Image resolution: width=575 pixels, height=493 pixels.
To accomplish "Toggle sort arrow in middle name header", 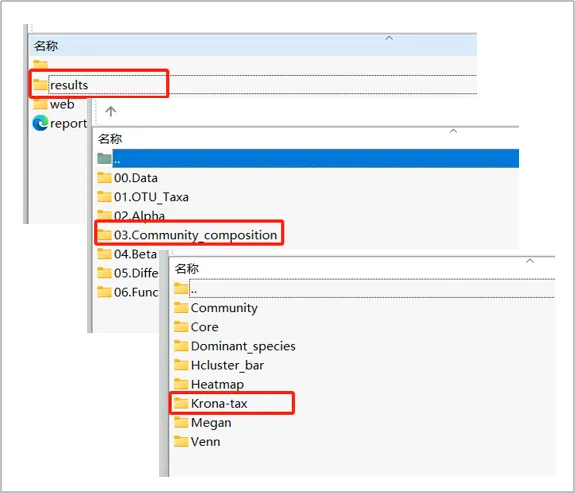I will click(453, 131).
